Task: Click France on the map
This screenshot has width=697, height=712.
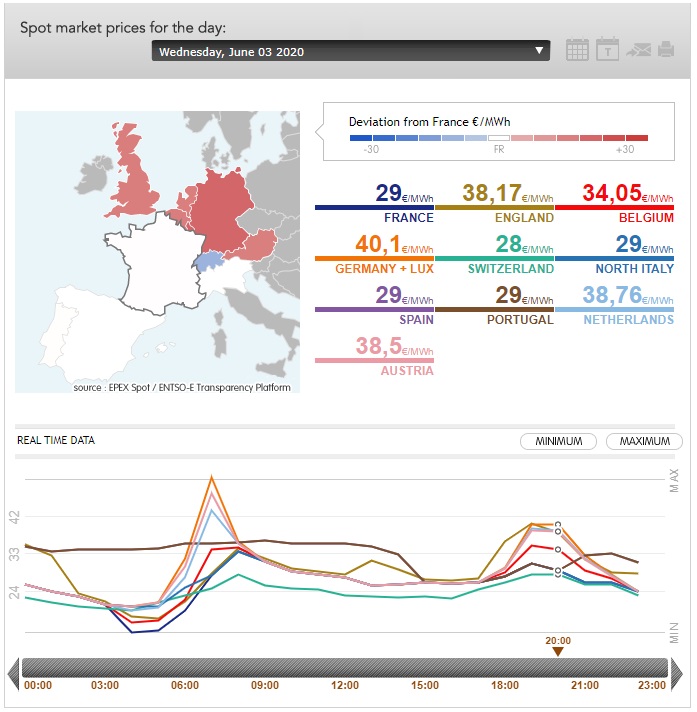Action: [x=159, y=263]
